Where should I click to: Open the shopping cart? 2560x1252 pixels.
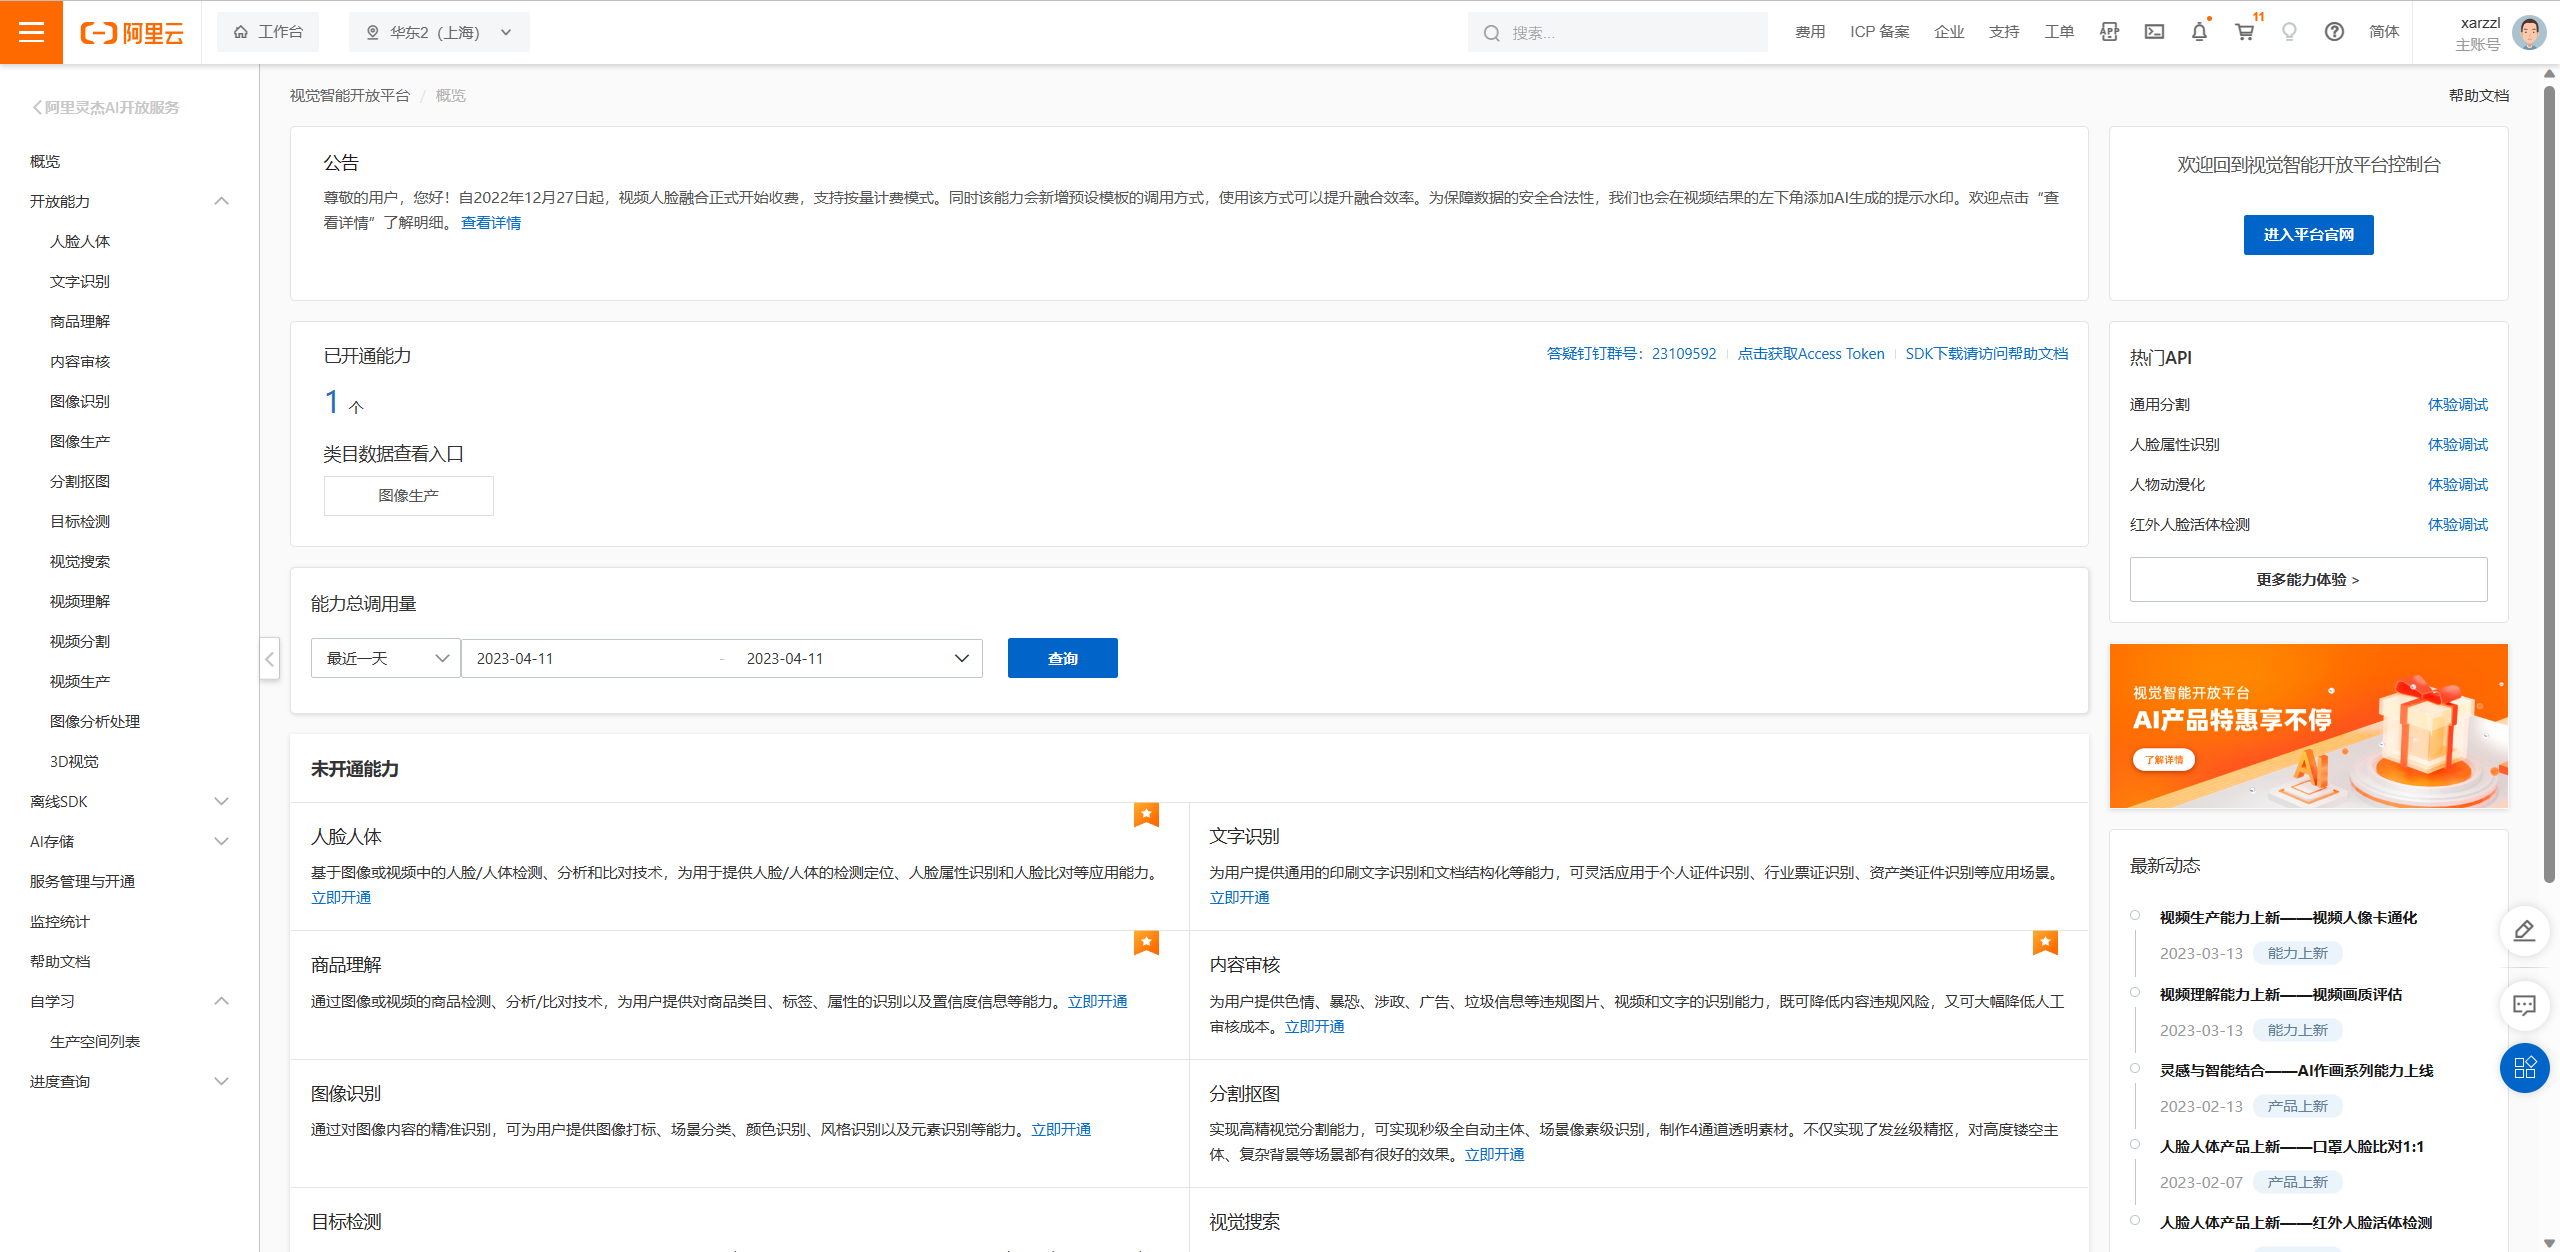[x=2244, y=32]
